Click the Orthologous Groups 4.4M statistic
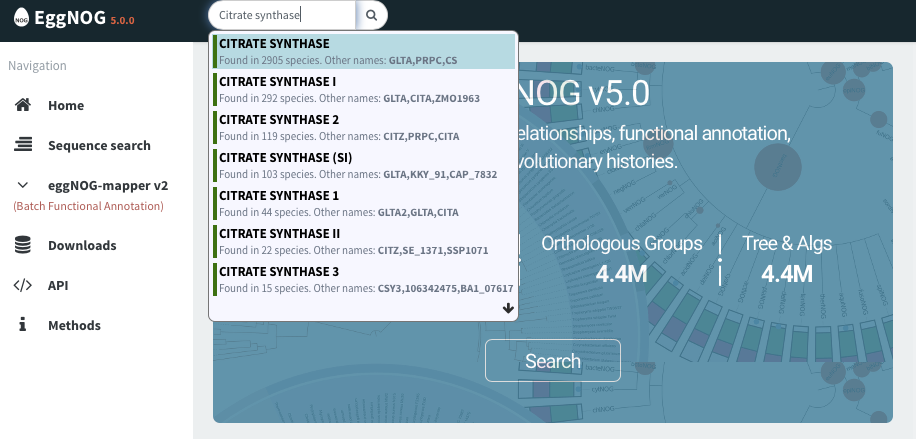The image size is (916, 439). 622,259
